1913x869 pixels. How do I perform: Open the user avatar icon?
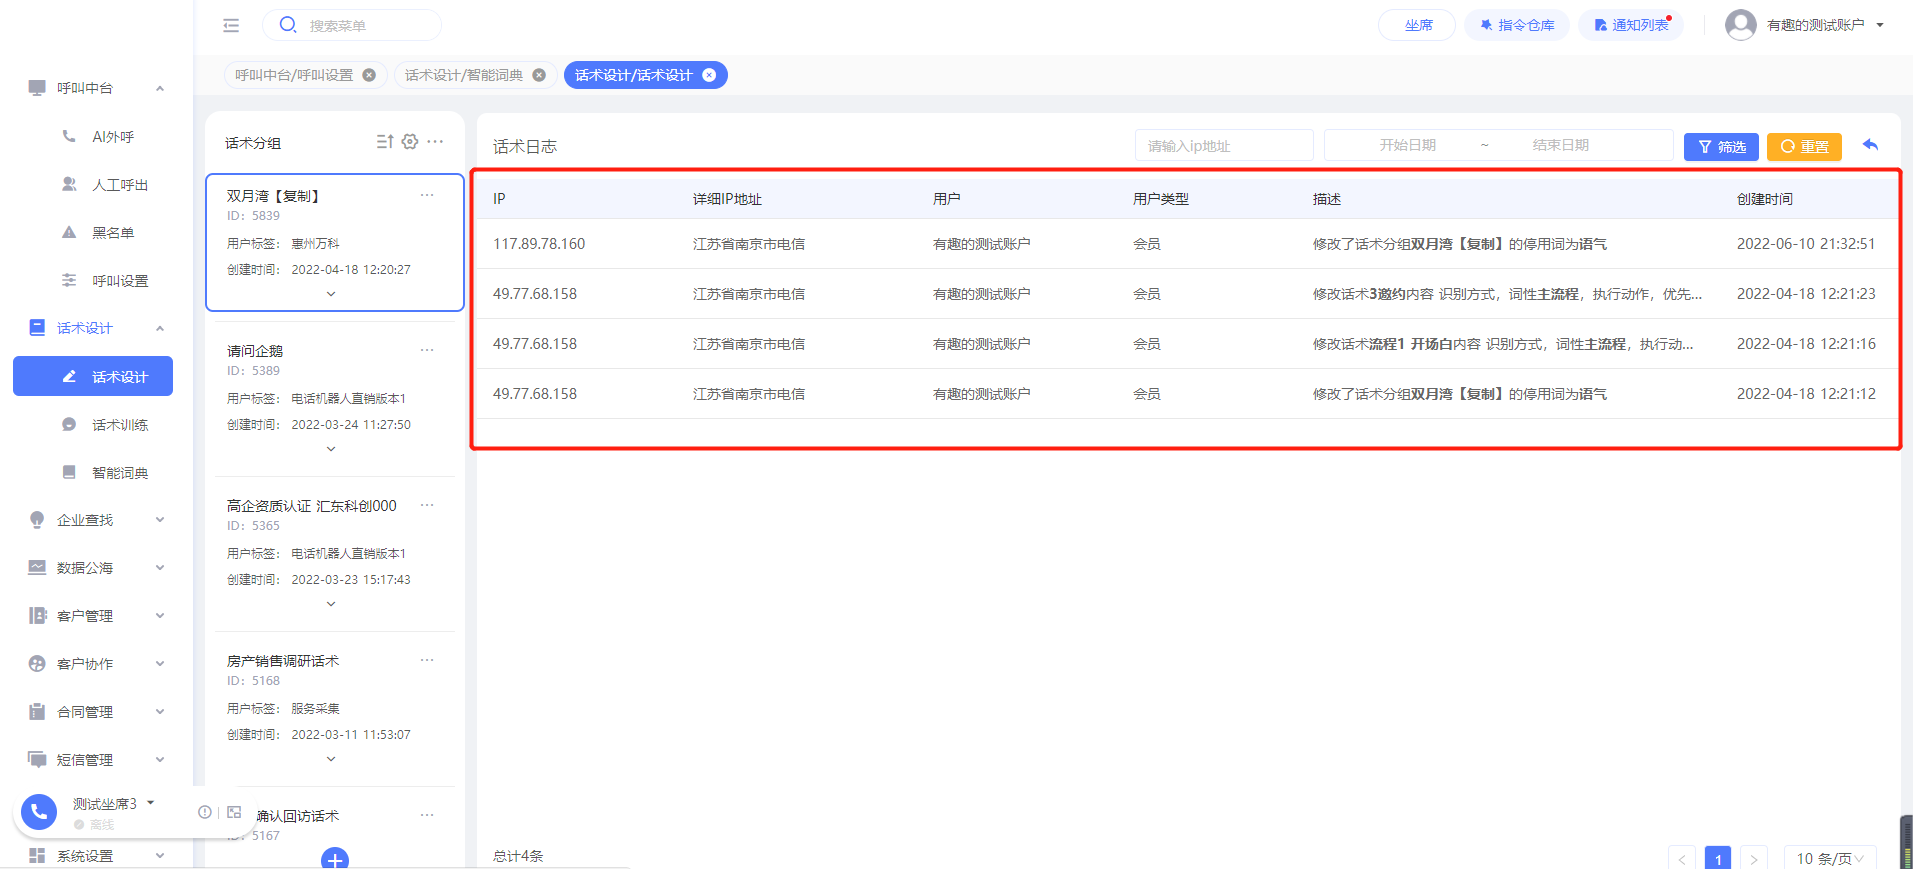[x=1741, y=25]
